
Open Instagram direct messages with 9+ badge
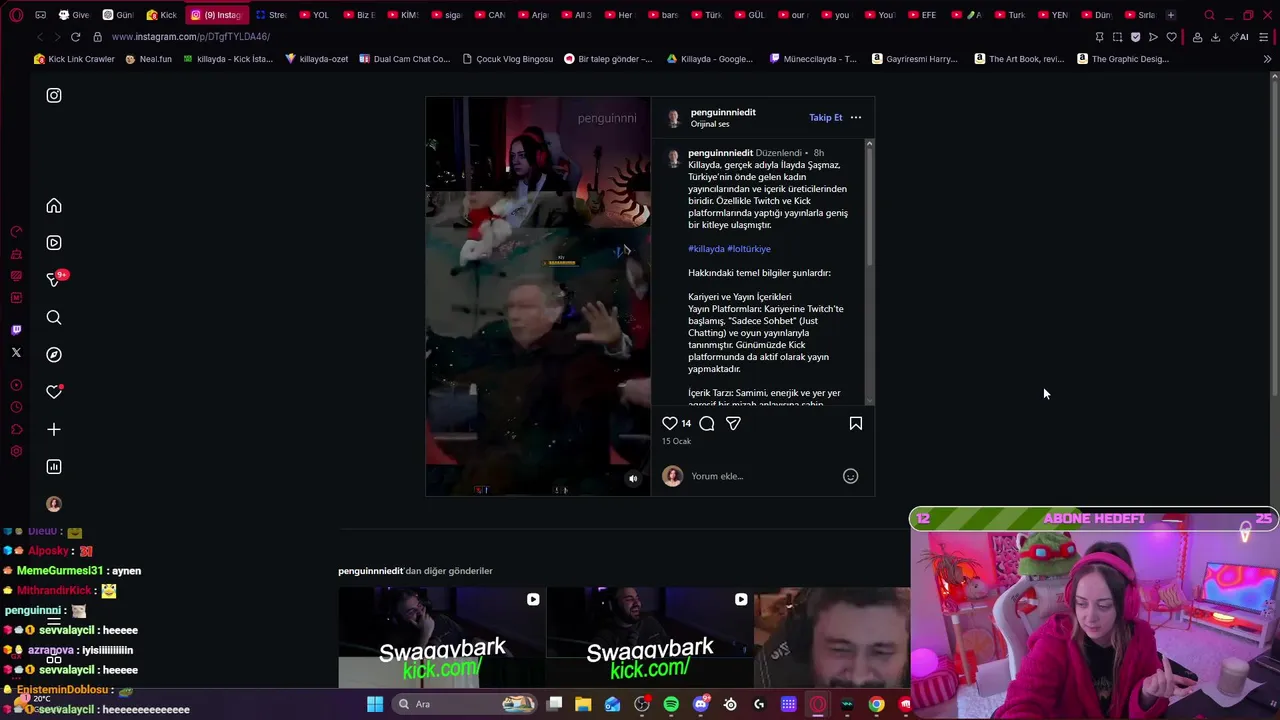pyautogui.click(x=54, y=280)
